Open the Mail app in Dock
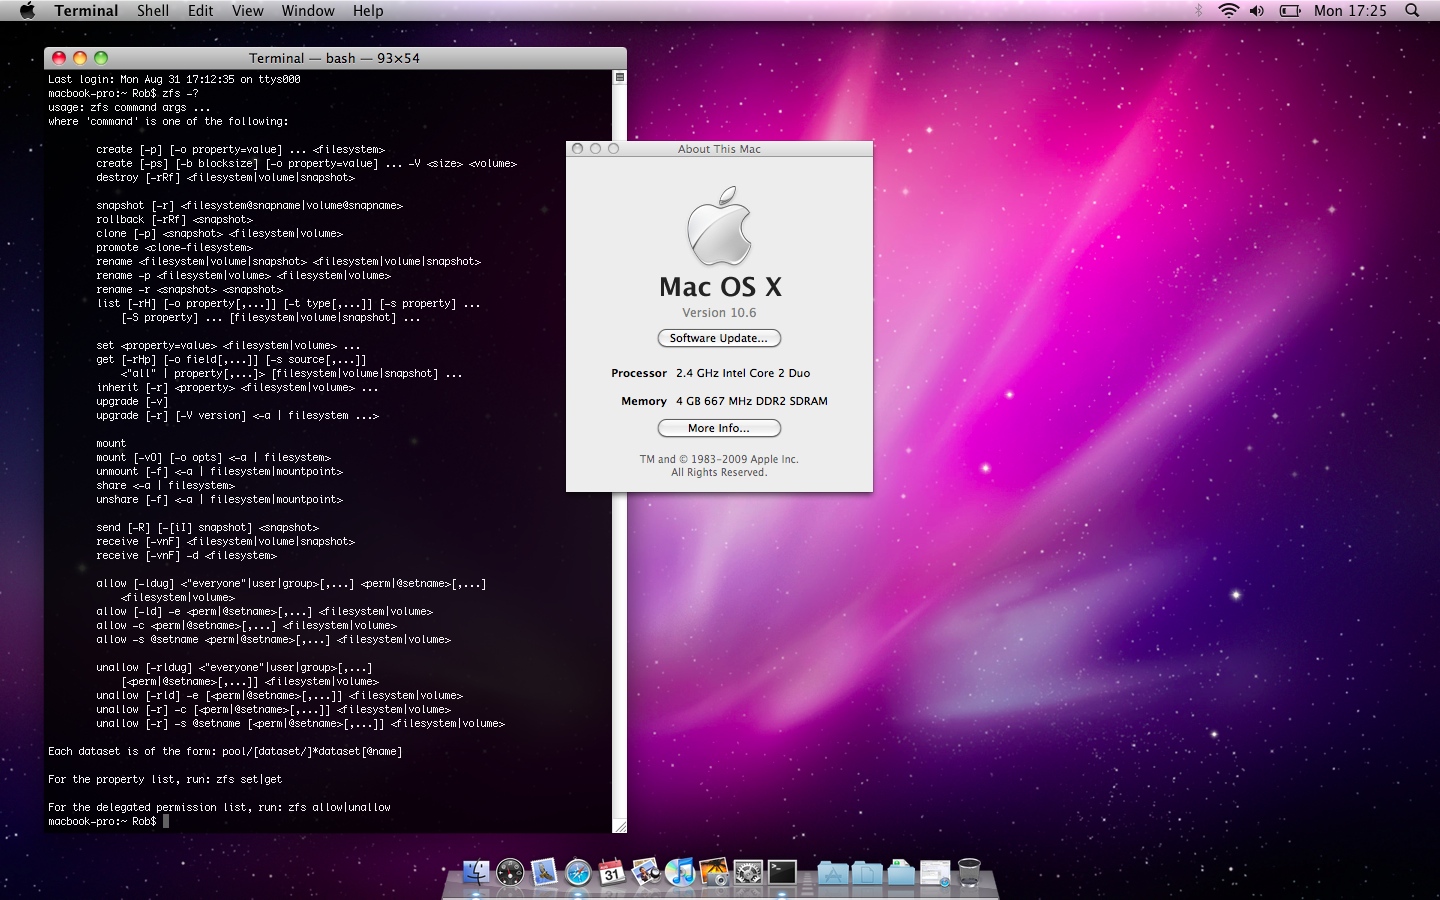1440x900 pixels. click(x=544, y=872)
